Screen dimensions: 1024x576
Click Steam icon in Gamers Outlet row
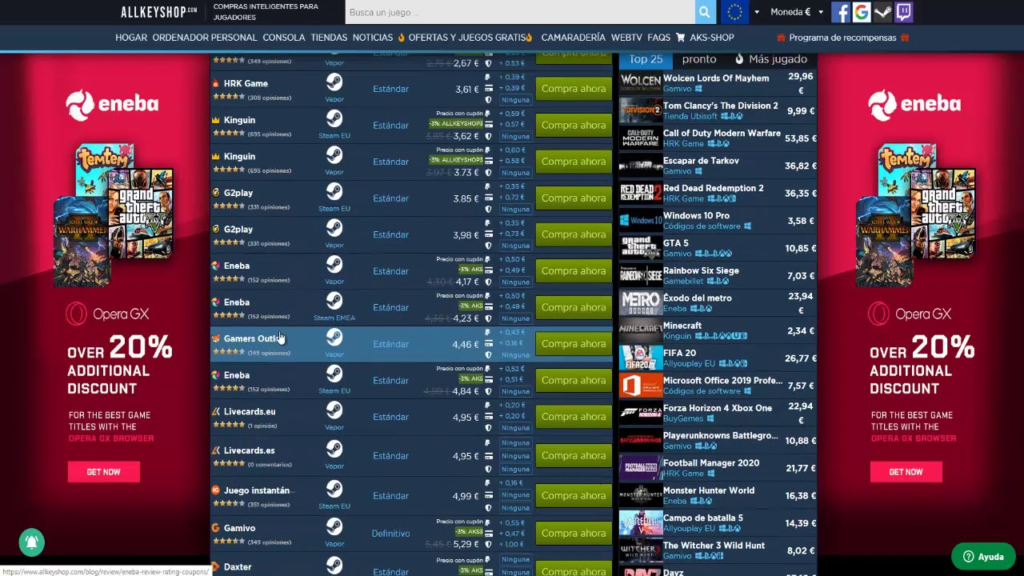click(x=334, y=338)
